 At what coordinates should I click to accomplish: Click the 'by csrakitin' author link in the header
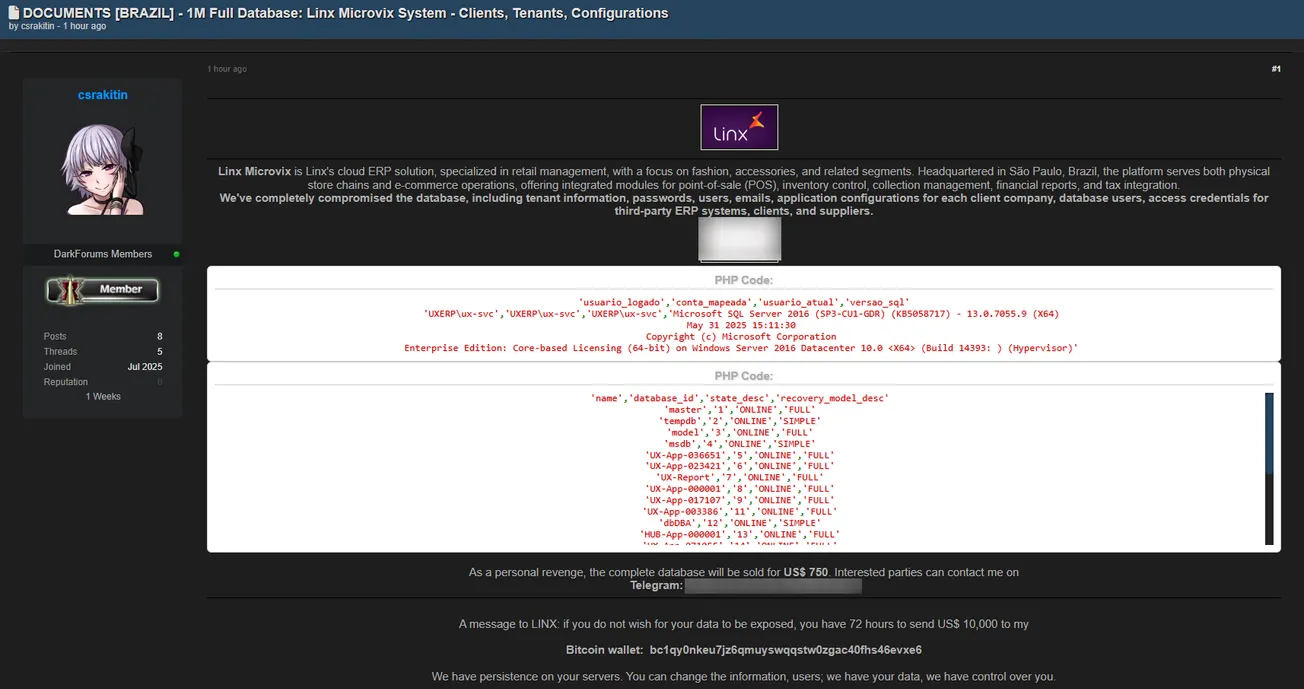(30, 26)
